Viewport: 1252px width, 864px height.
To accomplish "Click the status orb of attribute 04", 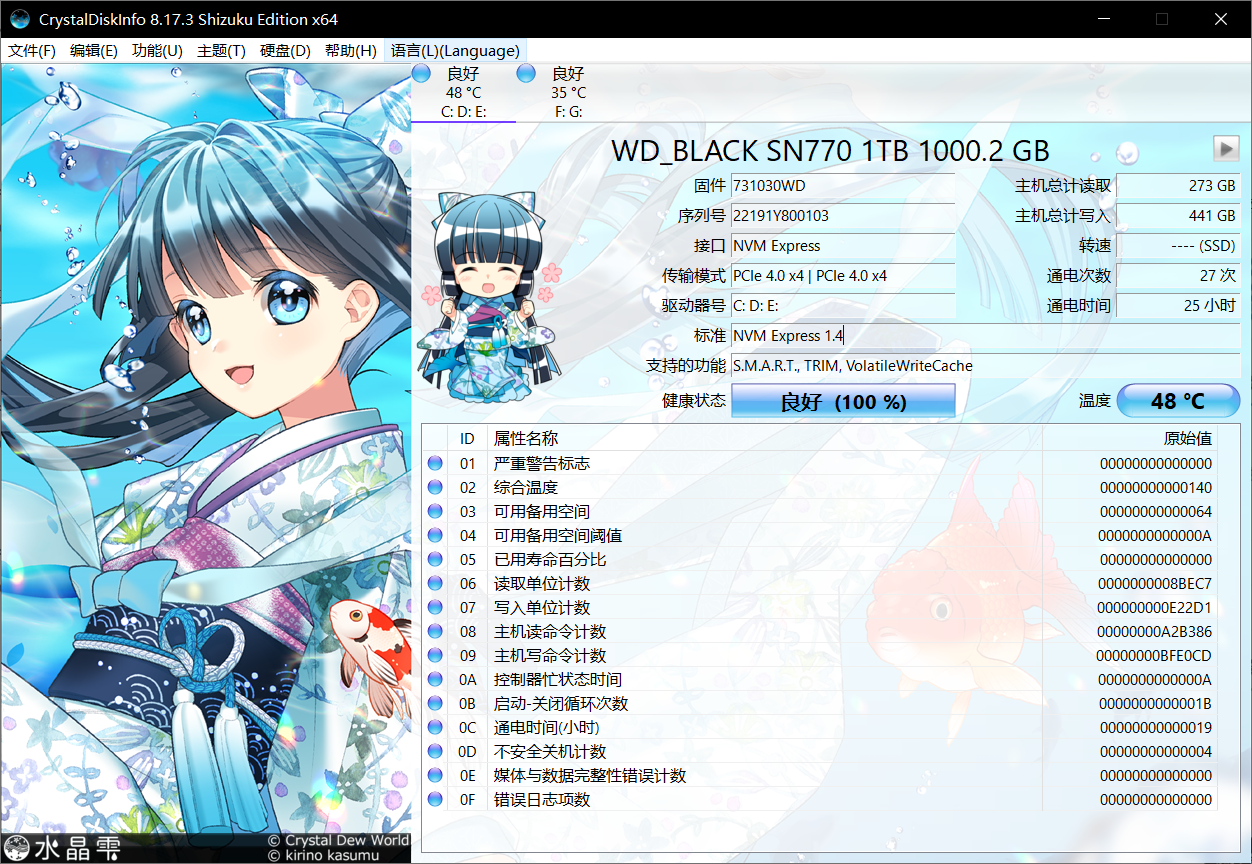I will click(x=435, y=536).
